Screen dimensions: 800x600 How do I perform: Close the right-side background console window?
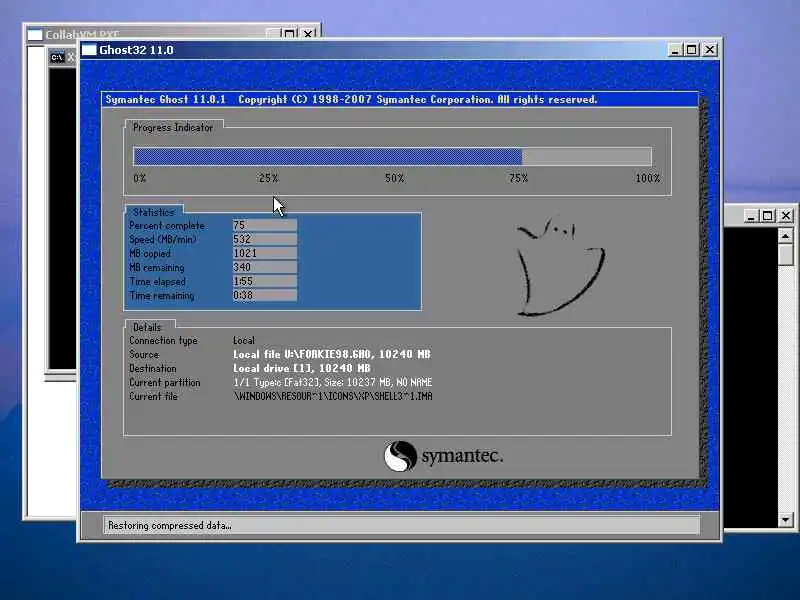(786, 216)
